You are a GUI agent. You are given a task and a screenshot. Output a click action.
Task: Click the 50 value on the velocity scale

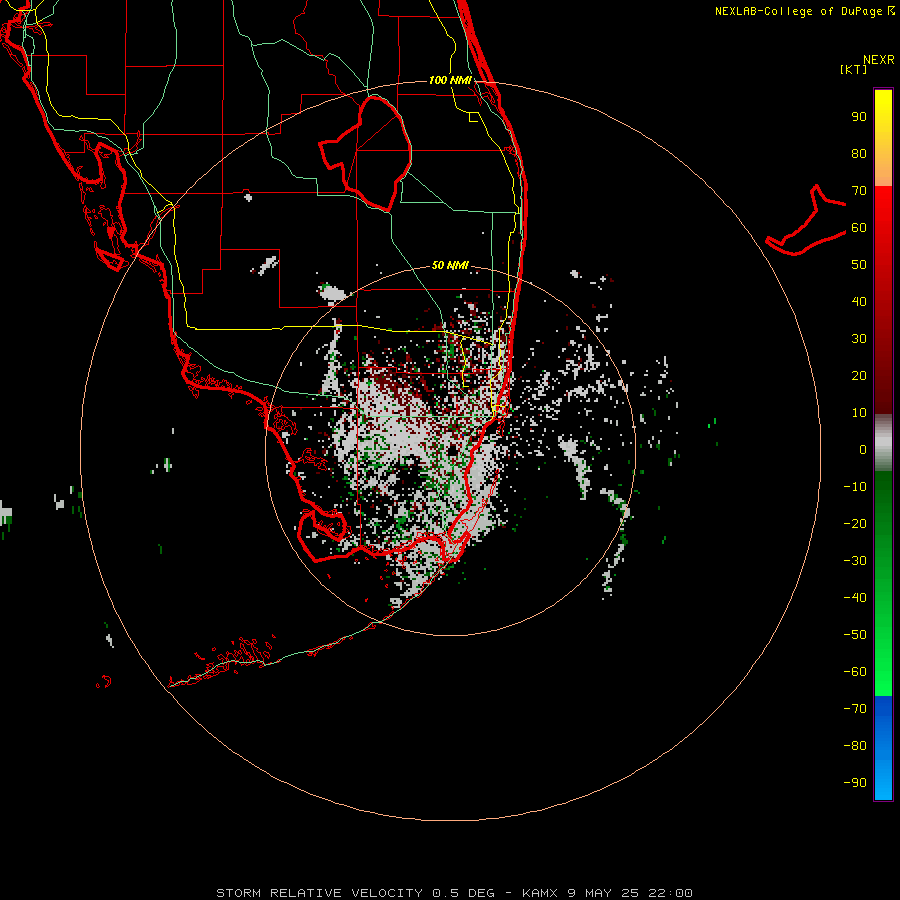[x=859, y=265]
